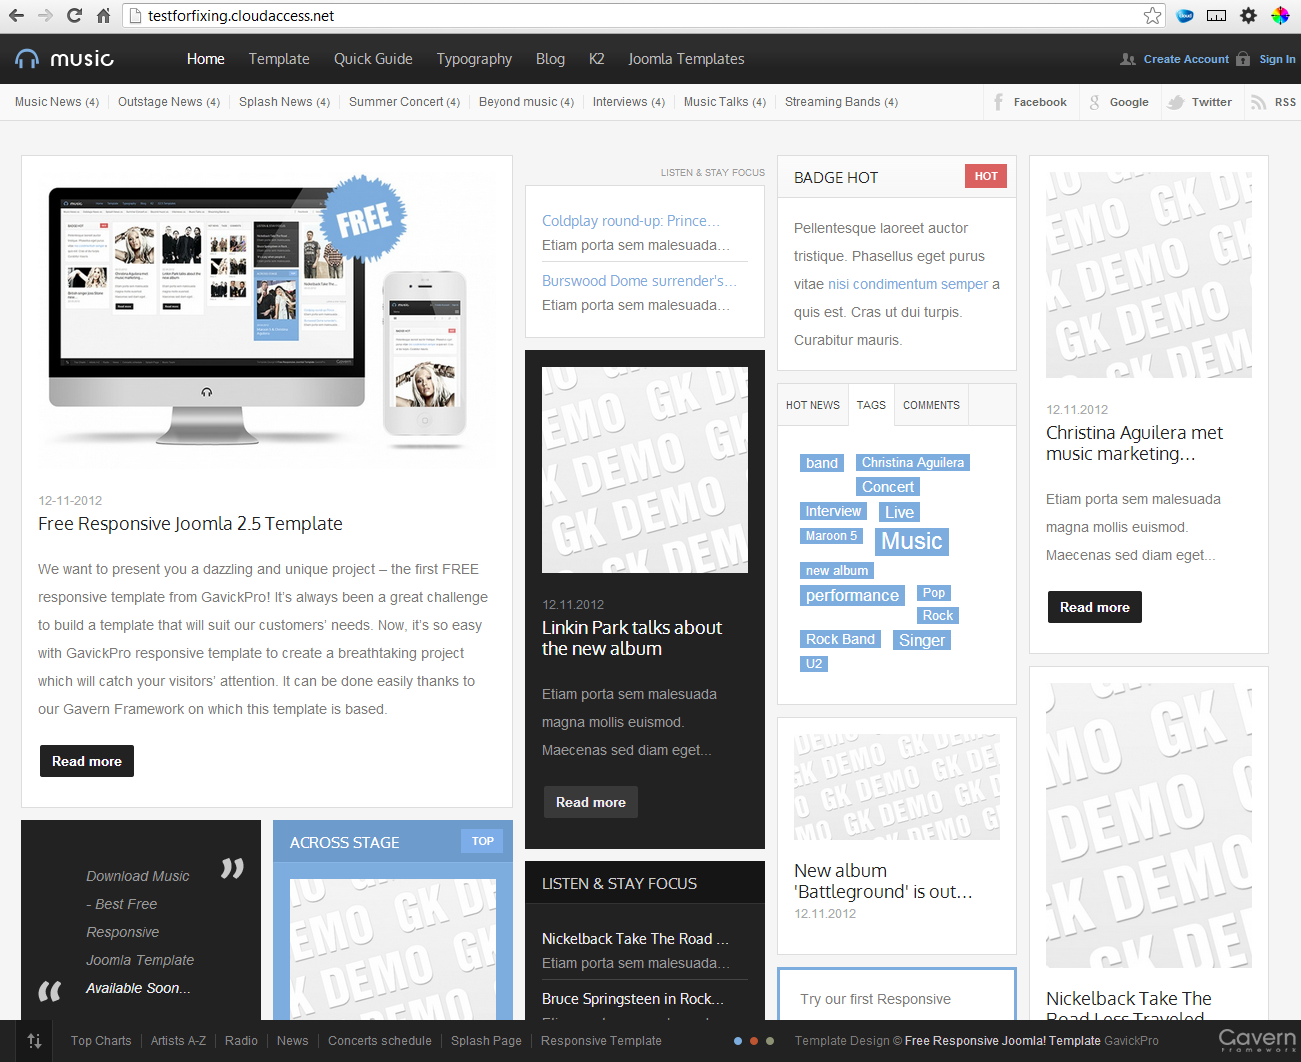
Task: Open the browser home page icon
Action: click(x=104, y=15)
